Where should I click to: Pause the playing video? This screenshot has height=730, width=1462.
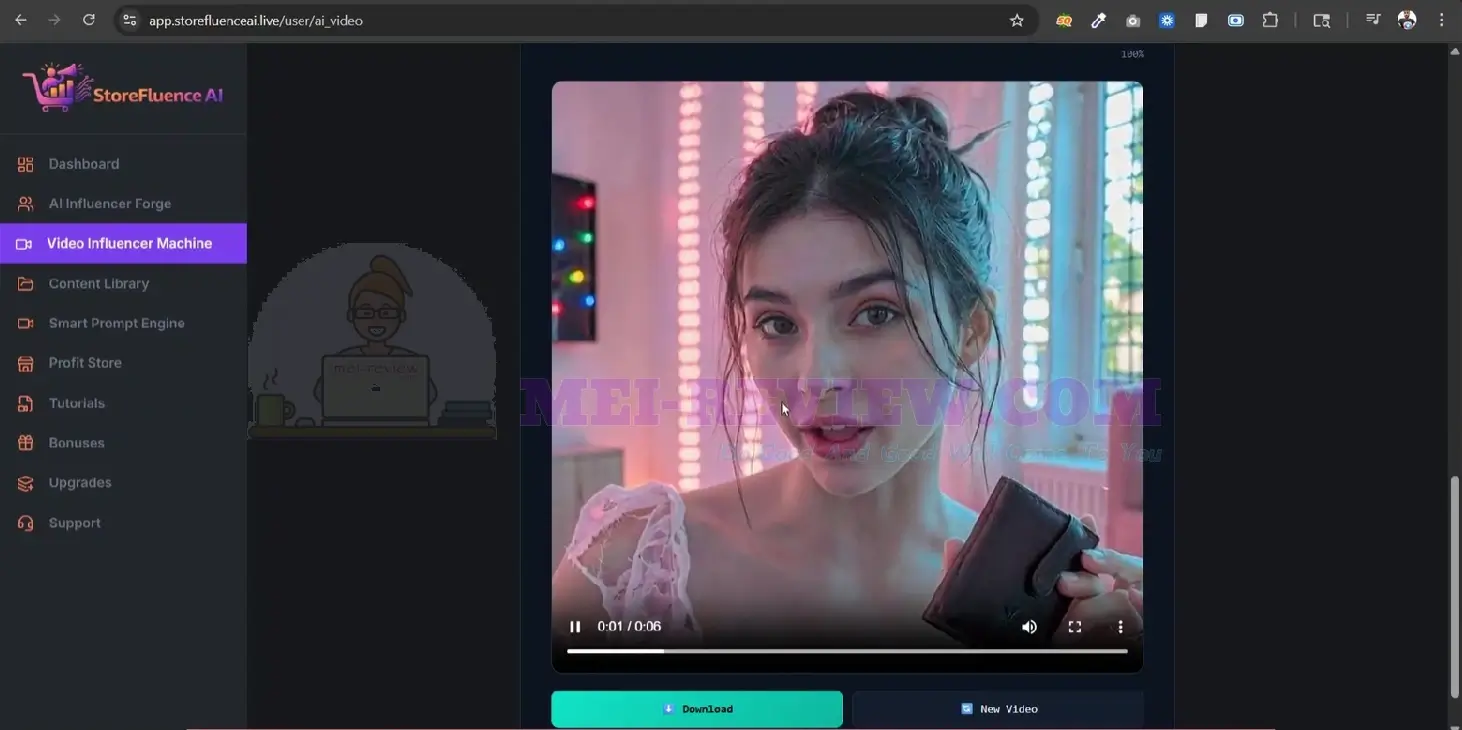(575, 627)
